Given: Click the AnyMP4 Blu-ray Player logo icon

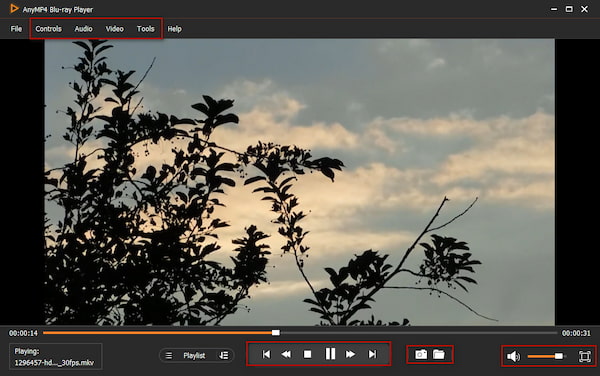Looking at the screenshot, I should 14,9.
